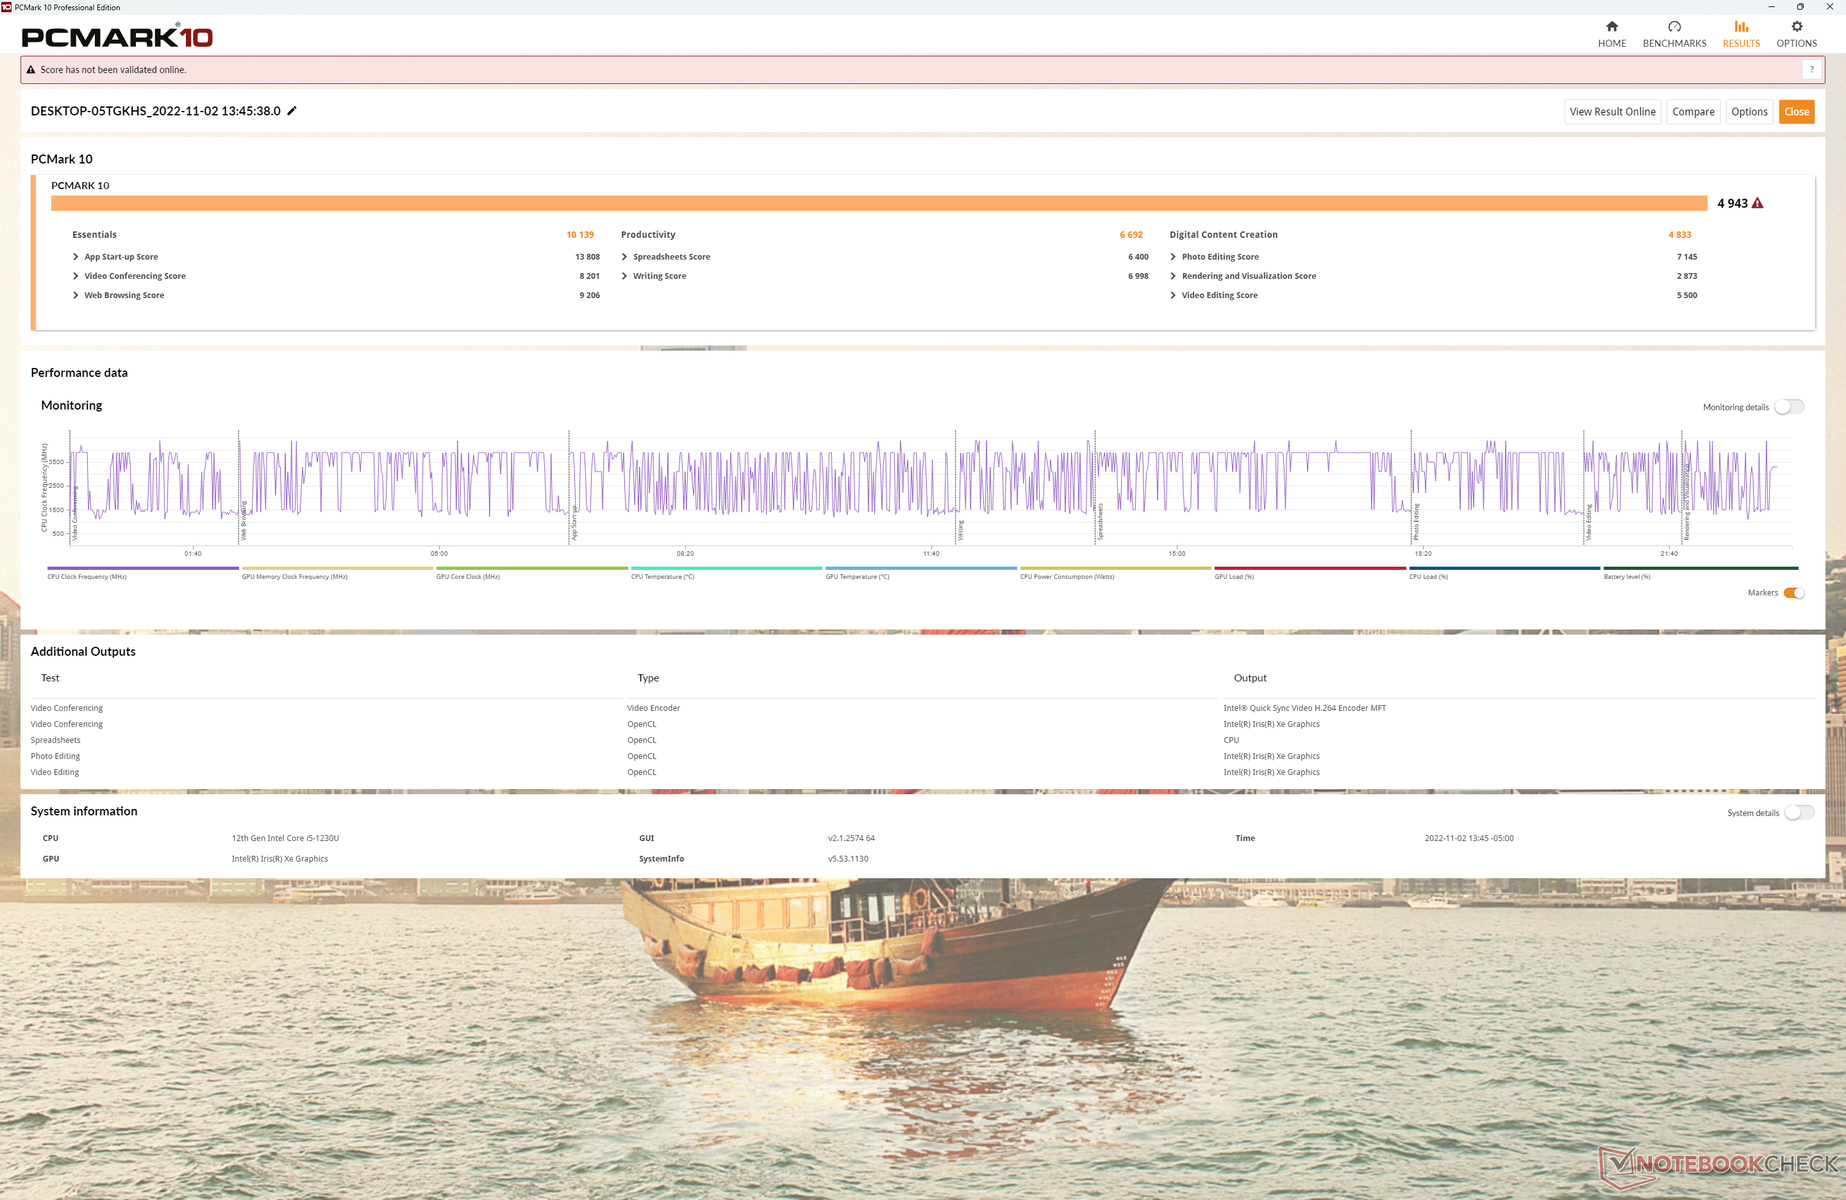Click the Compare button
The height and width of the screenshot is (1200, 1846).
coord(1693,112)
